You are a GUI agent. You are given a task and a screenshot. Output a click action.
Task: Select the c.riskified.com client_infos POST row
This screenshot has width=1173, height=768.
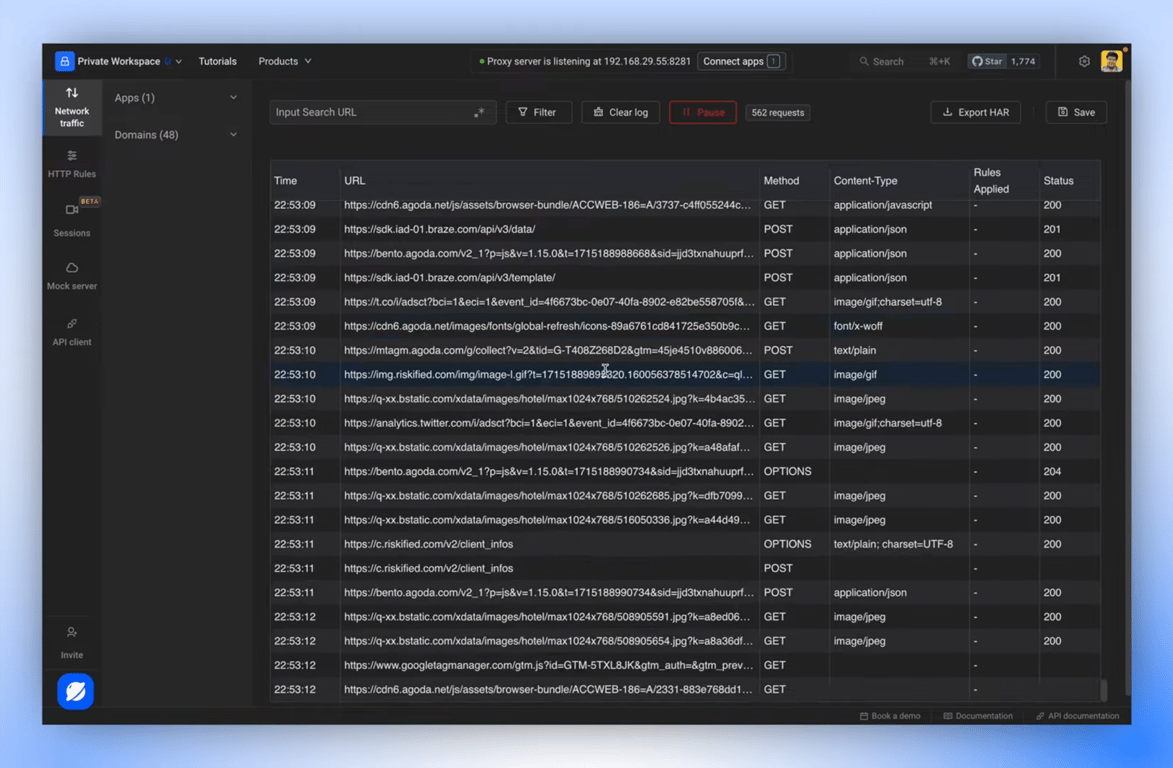685,568
